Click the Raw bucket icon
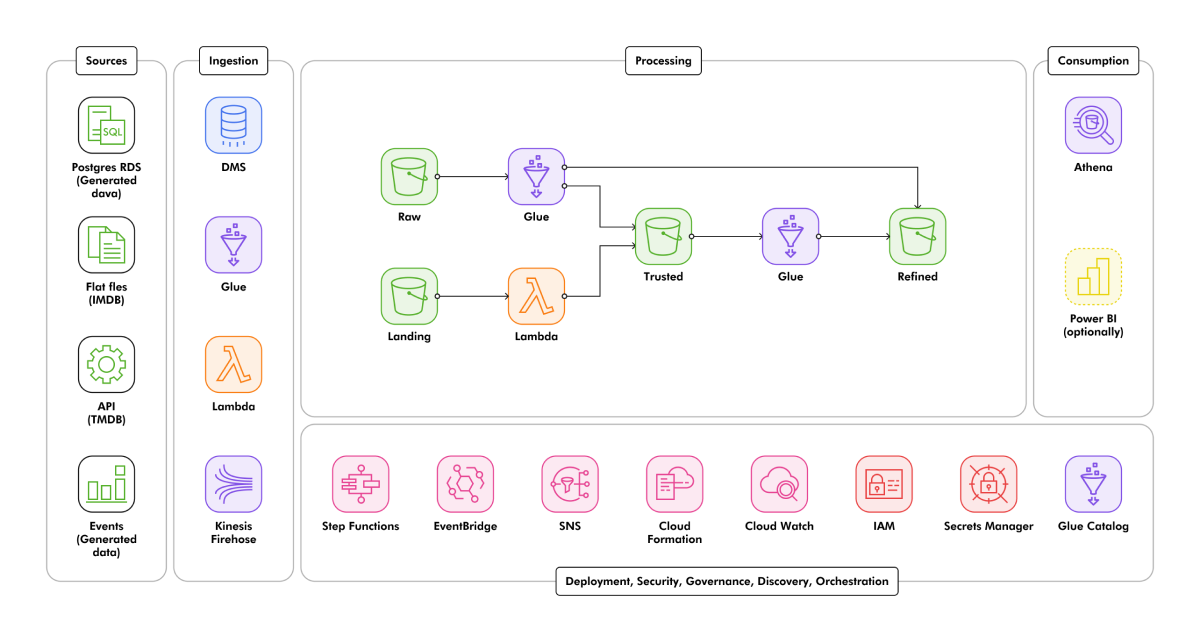The height and width of the screenshot is (642, 1200). point(409,176)
